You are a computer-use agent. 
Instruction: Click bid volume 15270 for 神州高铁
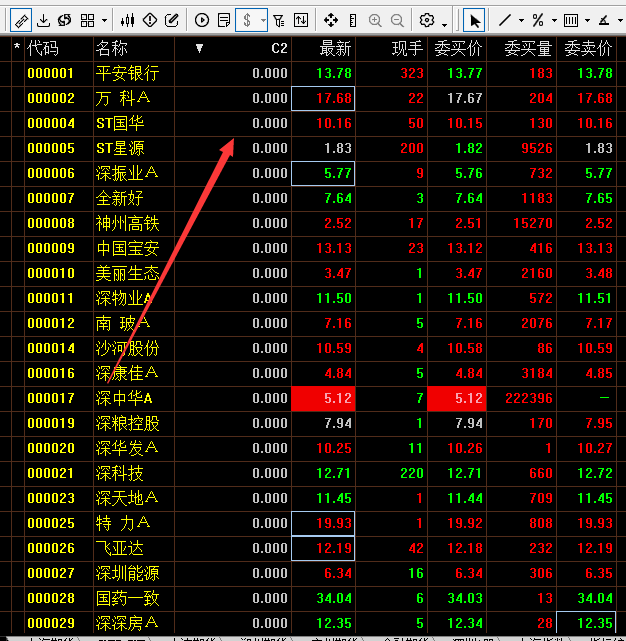coord(533,223)
